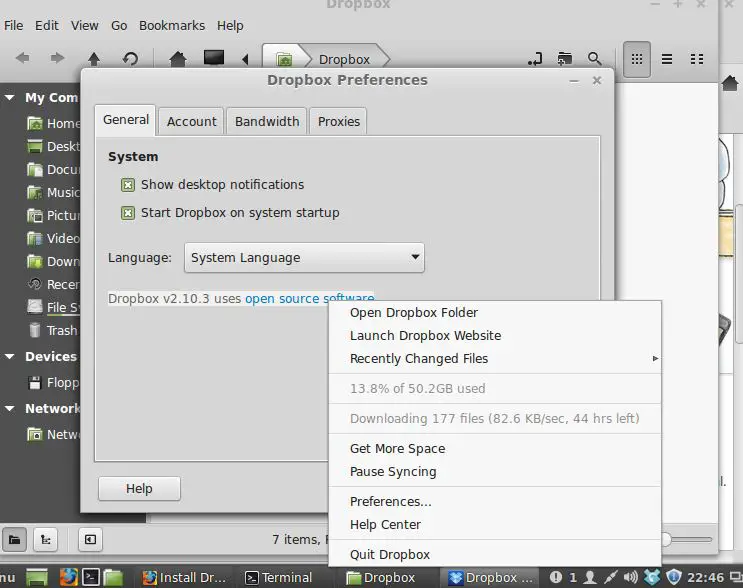Click the reload button in the toolbar

pyautogui.click(x=130, y=59)
